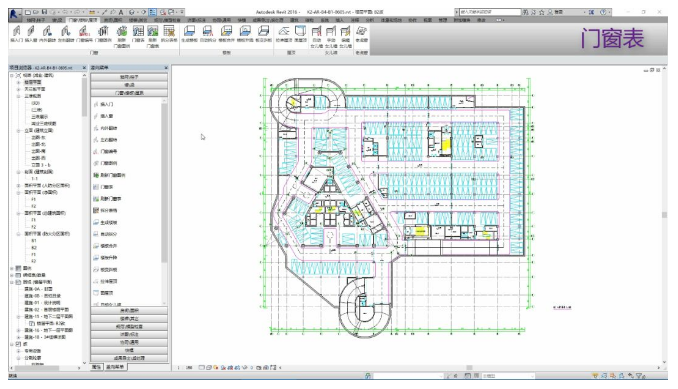Select the automatic parapet (自动女儿墙) tool
This screenshot has width=678, height=389.
pyautogui.click(x=317, y=36)
